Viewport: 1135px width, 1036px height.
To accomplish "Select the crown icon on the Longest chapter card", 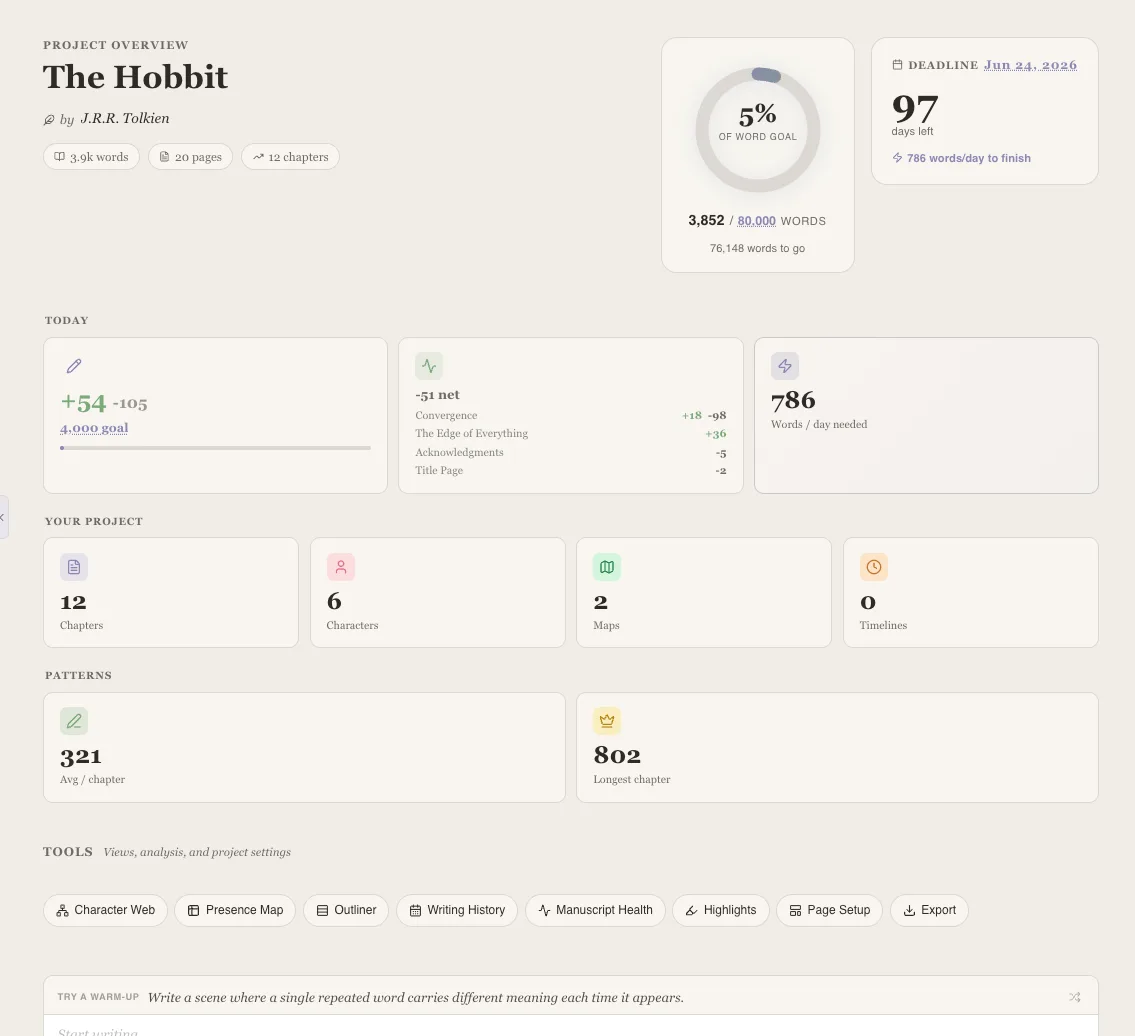I will tap(607, 721).
